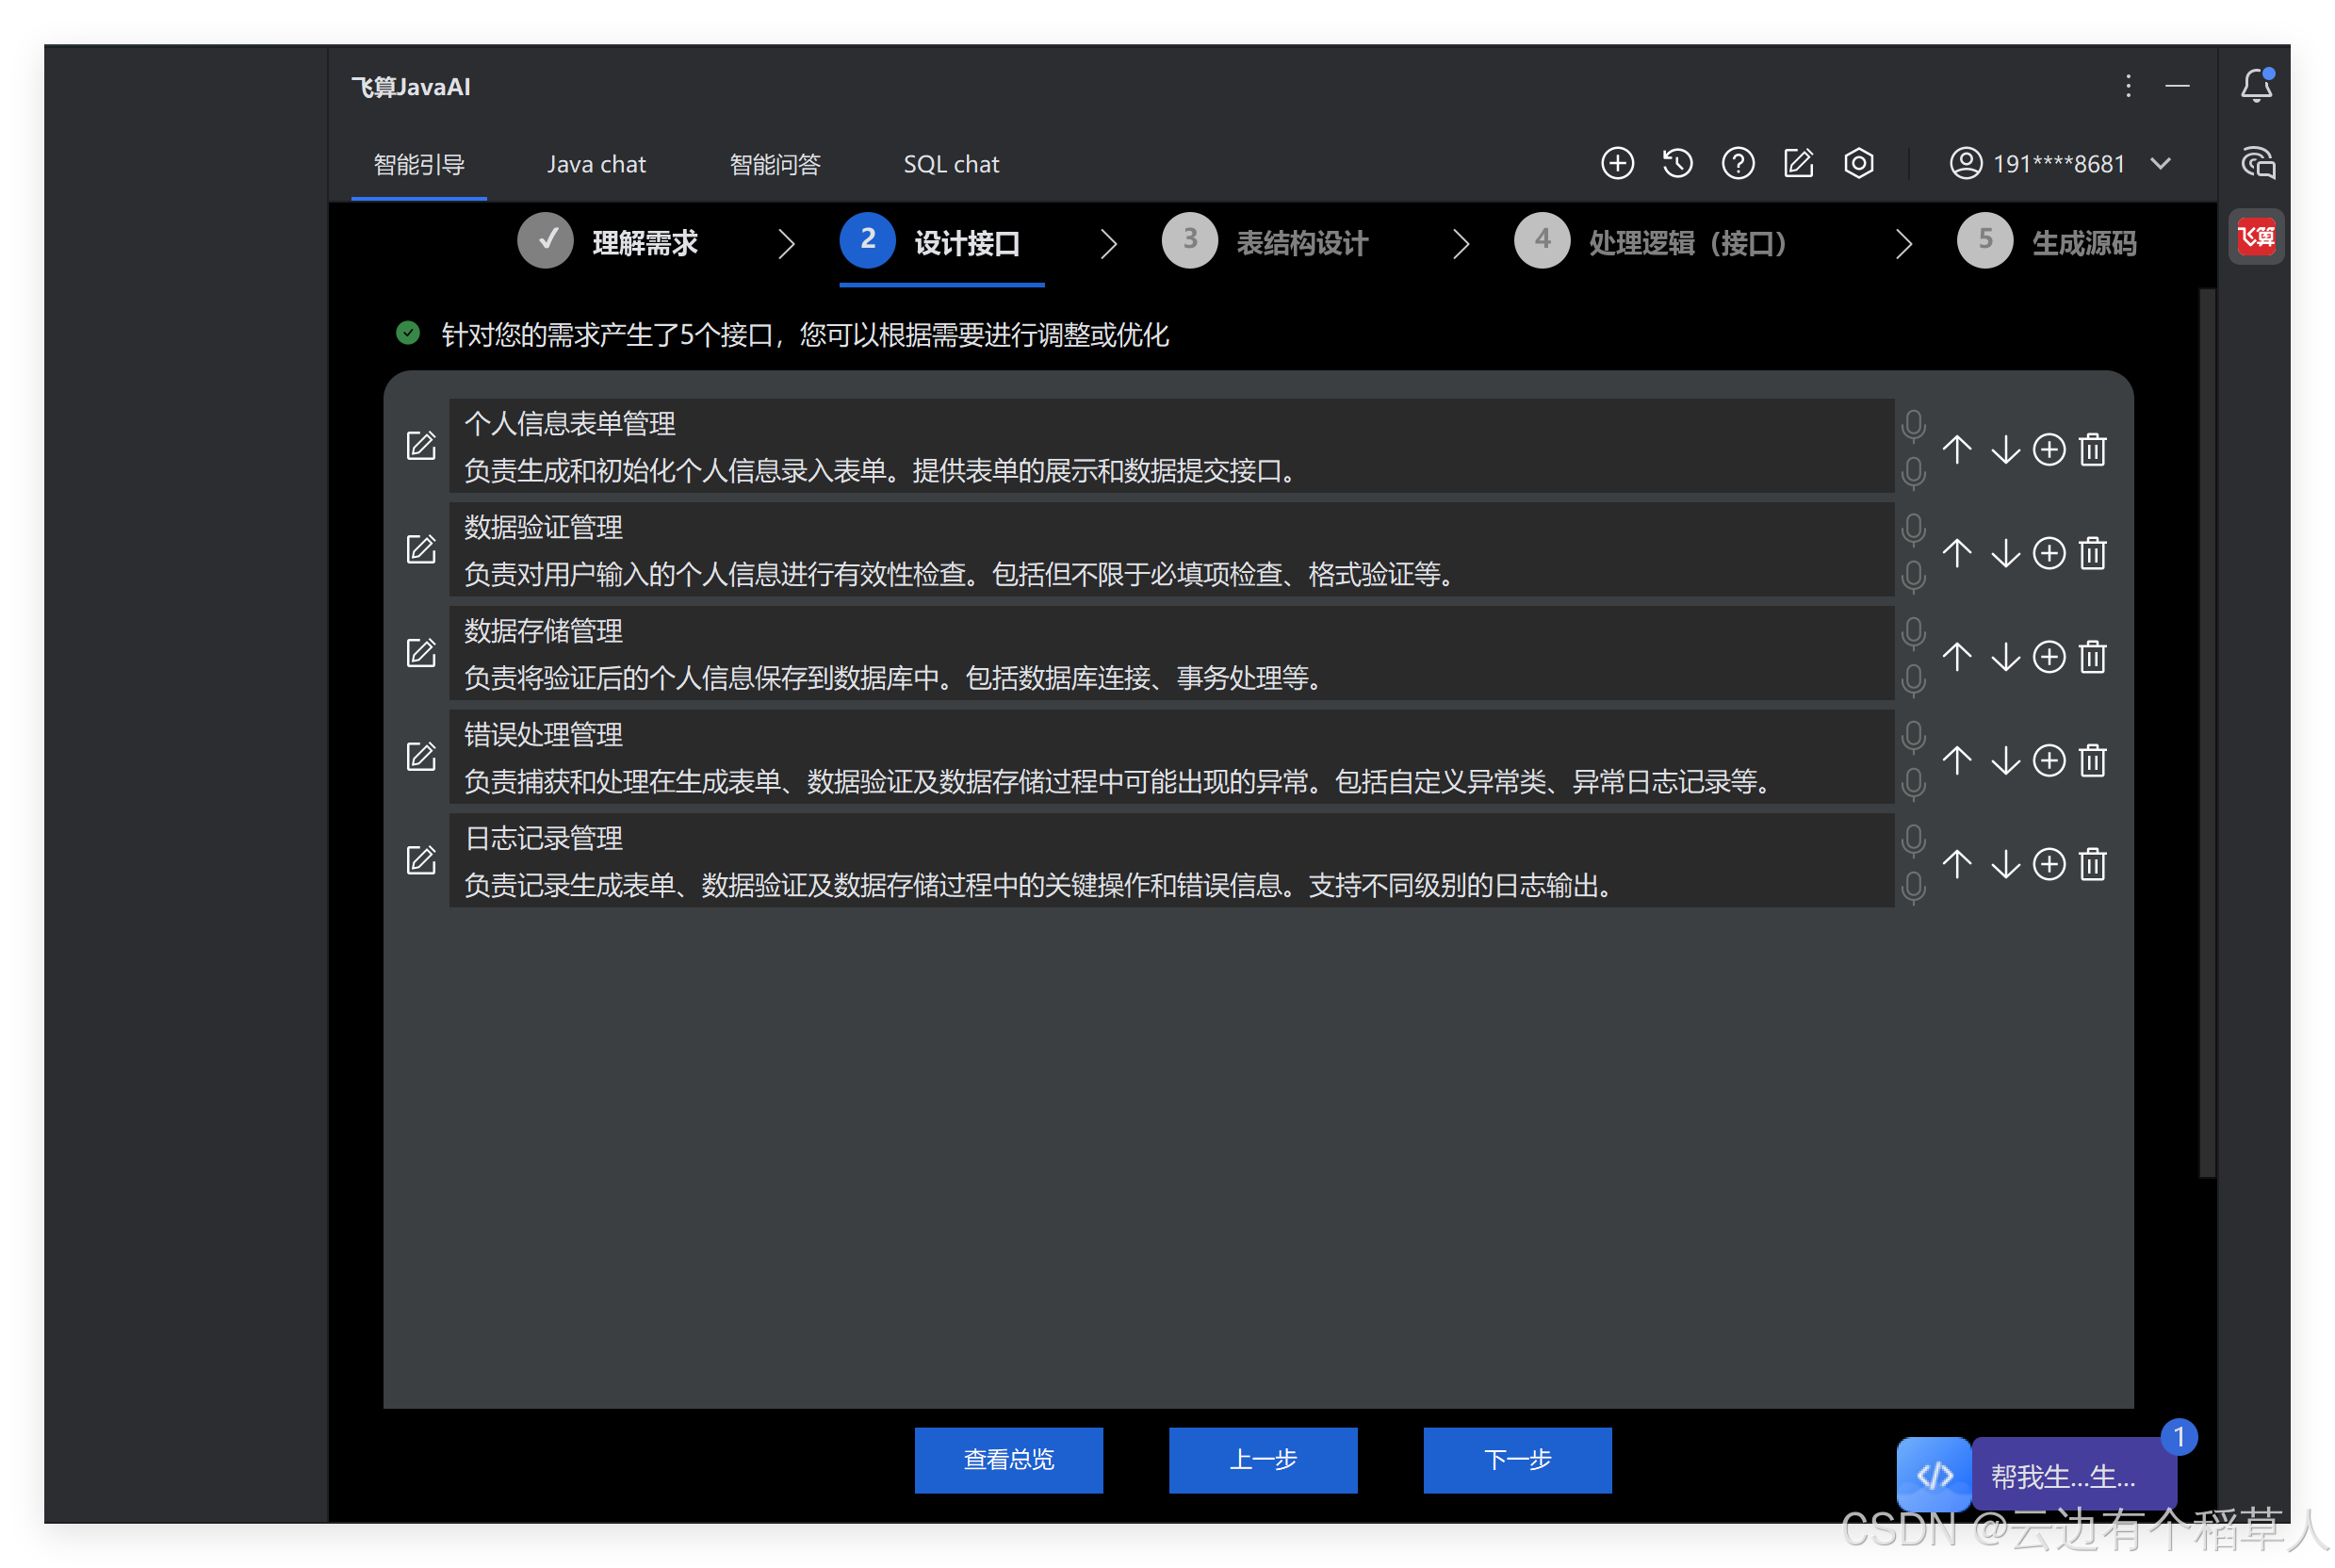Add interface after 数据验证管理 row
The image size is (2335, 1568).
[x=2049, y=553]
